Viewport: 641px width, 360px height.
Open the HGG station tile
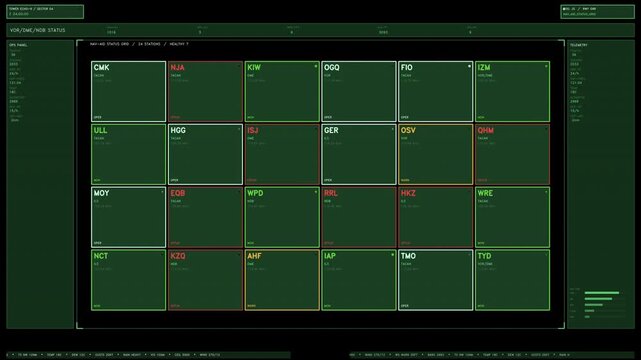point(205,154)
